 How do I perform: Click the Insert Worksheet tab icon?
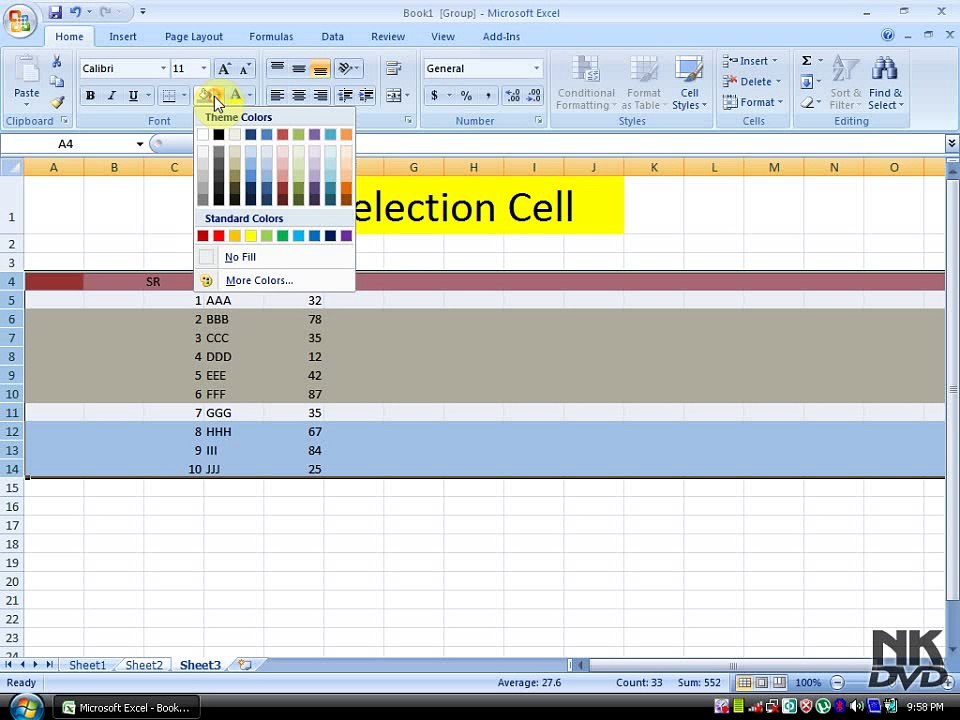tap(245, 664)
